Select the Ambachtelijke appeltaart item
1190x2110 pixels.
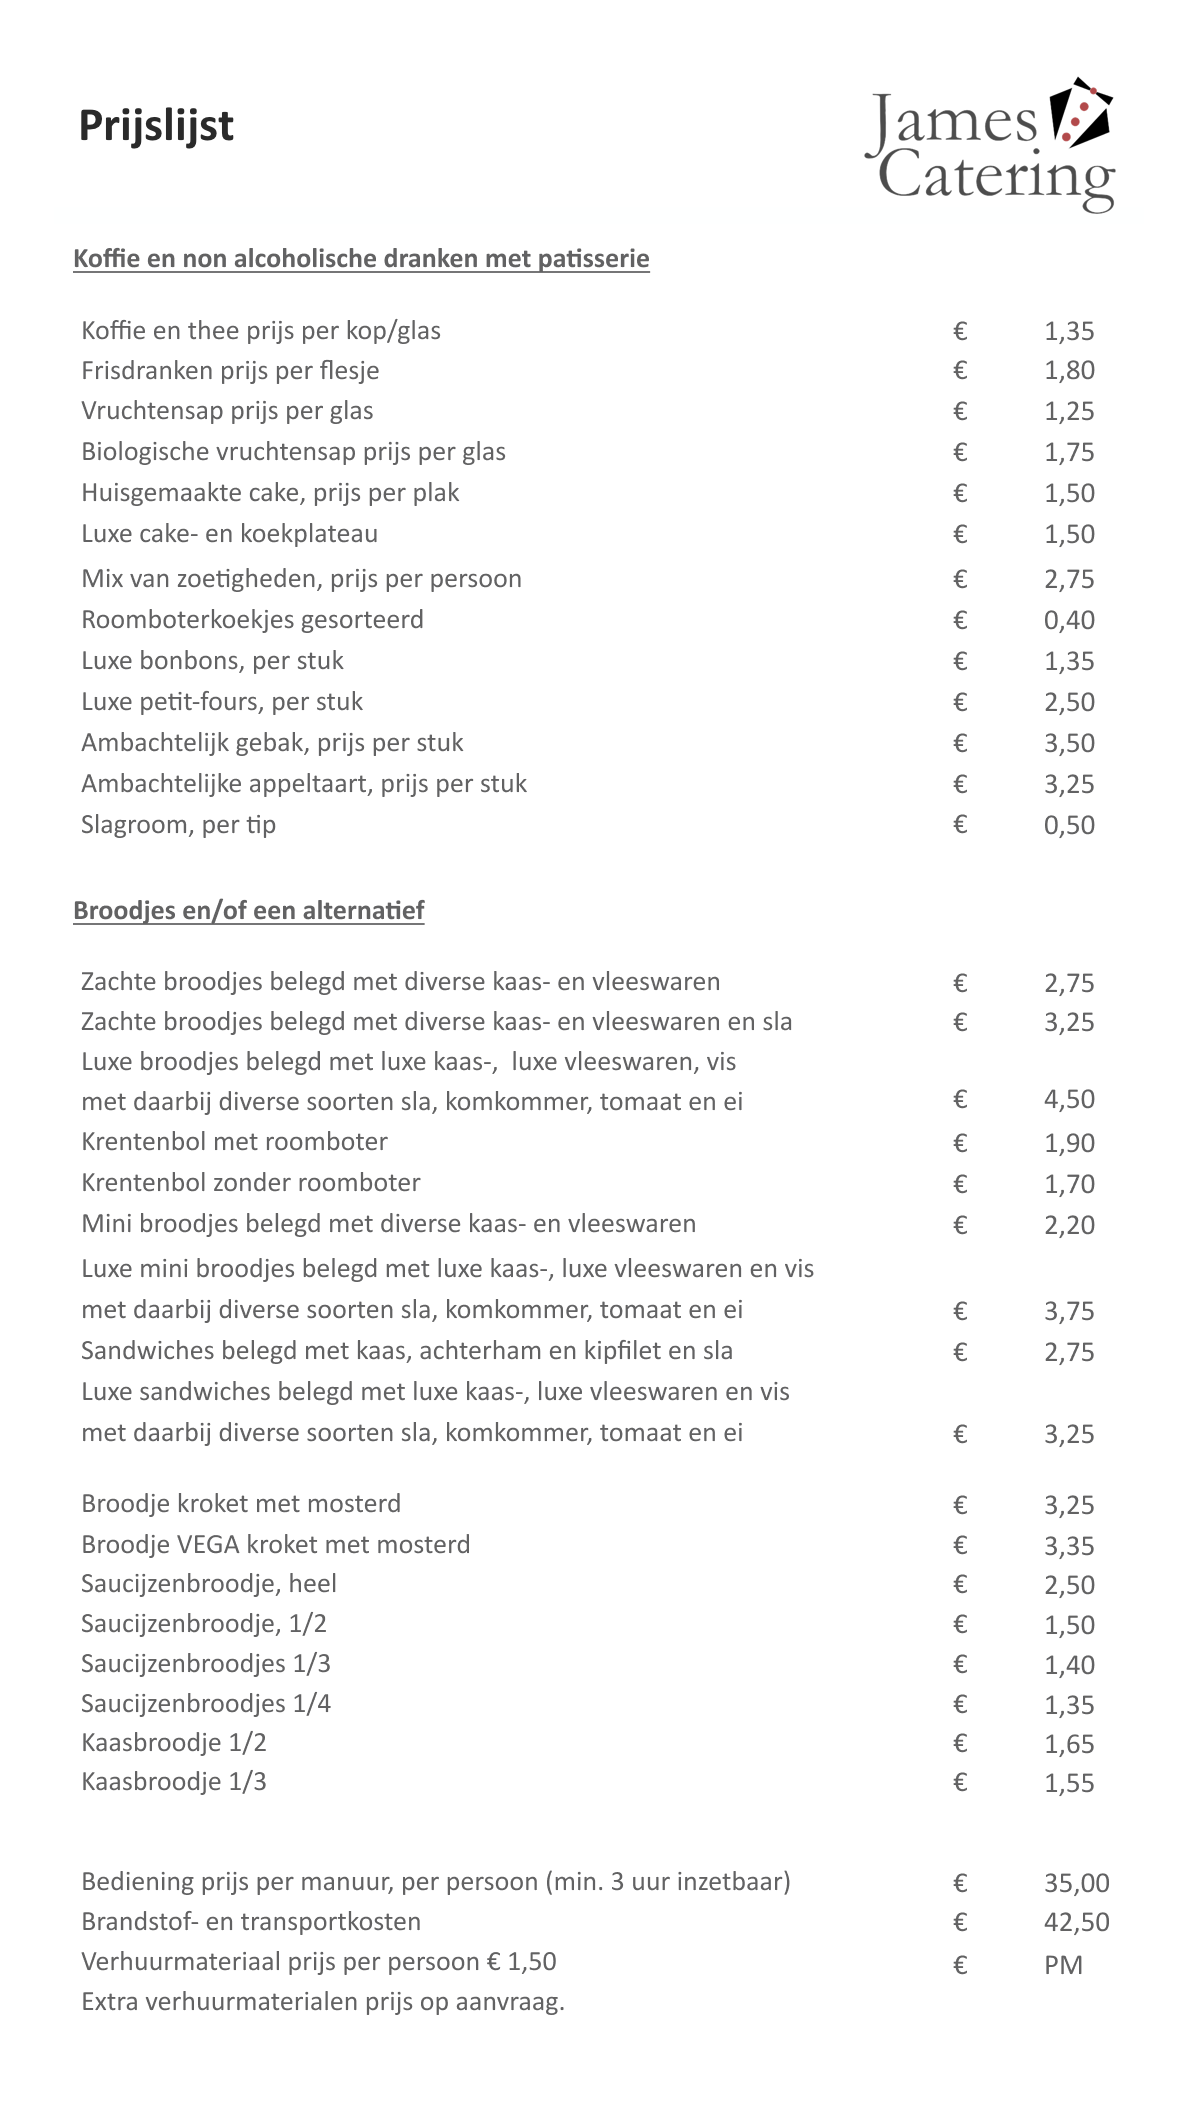(303, 784)
